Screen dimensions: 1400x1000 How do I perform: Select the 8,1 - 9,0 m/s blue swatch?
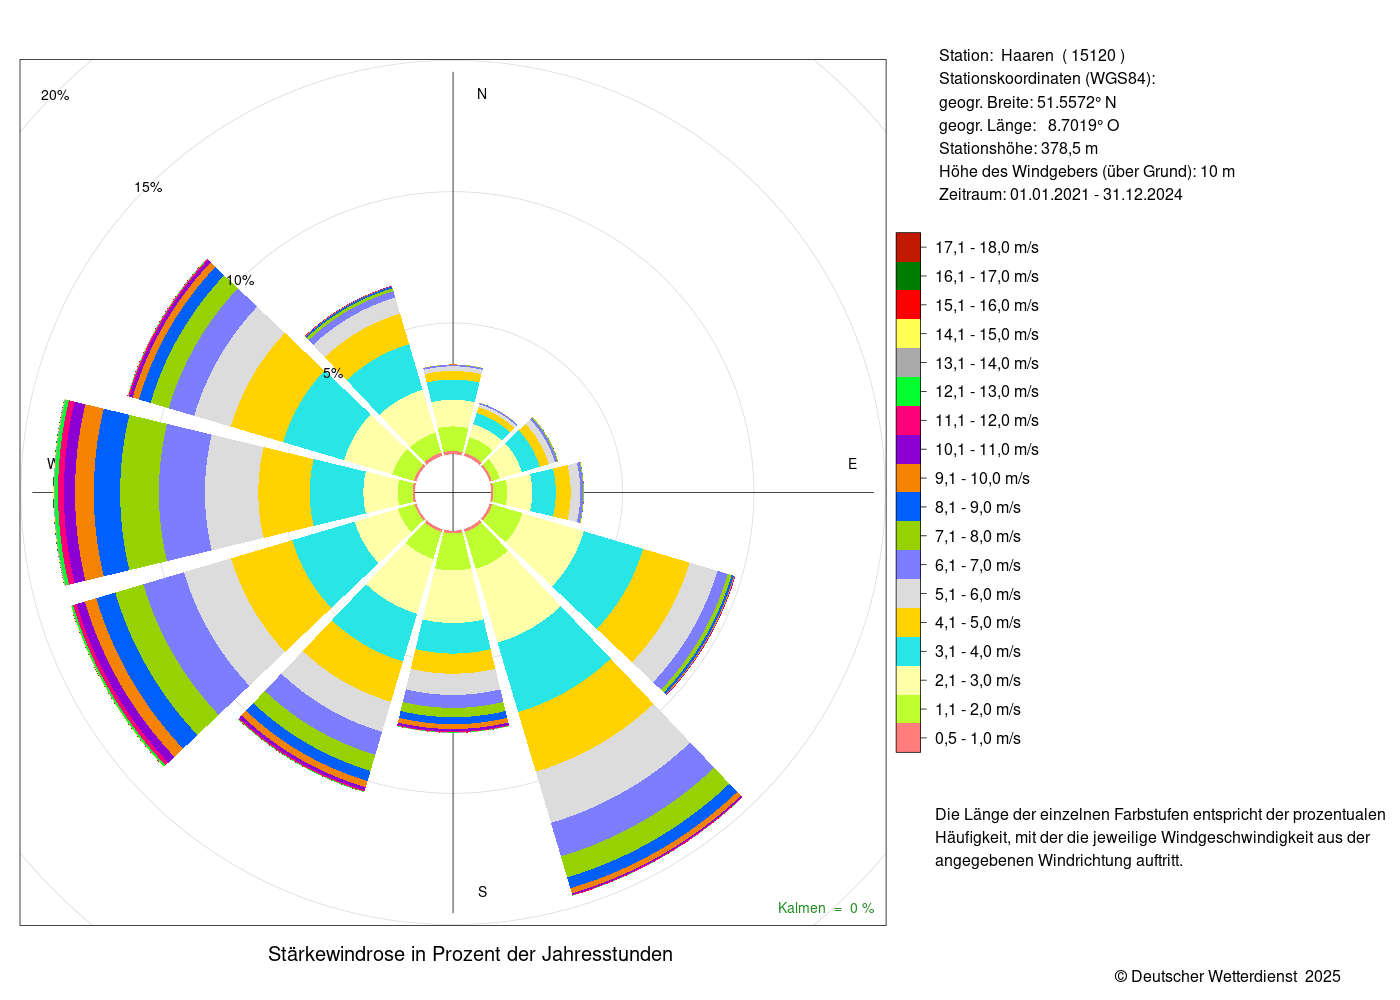click(x=908, y=507)
